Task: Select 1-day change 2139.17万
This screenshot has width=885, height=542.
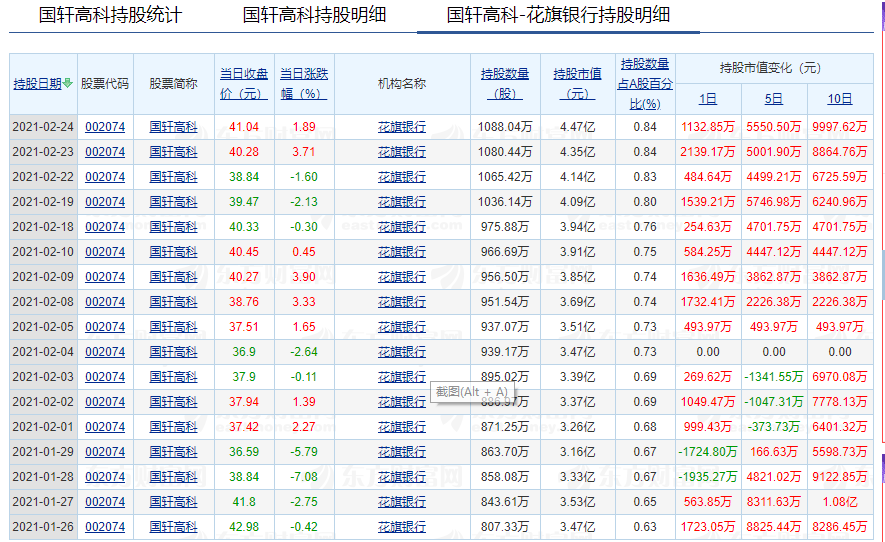Action: pyautogui.click(x=708, y=152)
